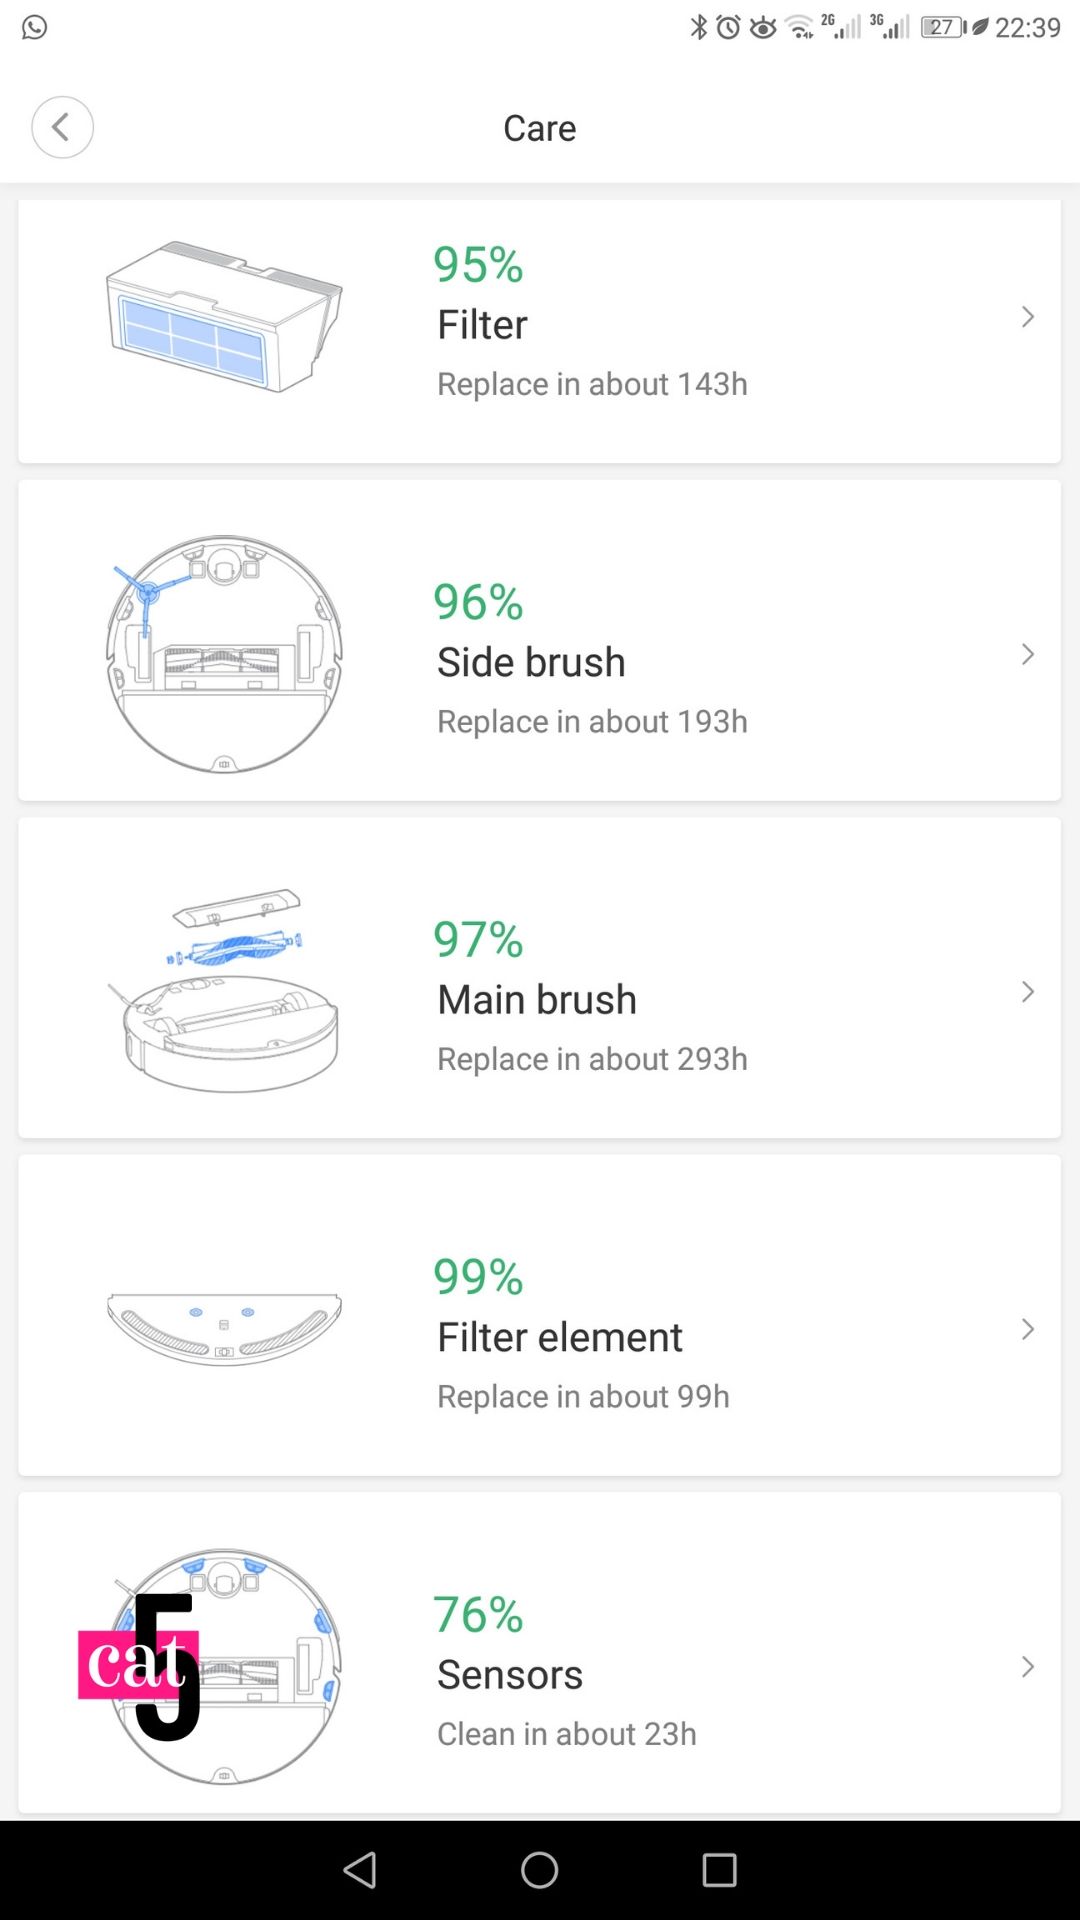Open the Main brush entry
The width and height of the screenshot is (1080, 1920).
[x=537, y=1000]
